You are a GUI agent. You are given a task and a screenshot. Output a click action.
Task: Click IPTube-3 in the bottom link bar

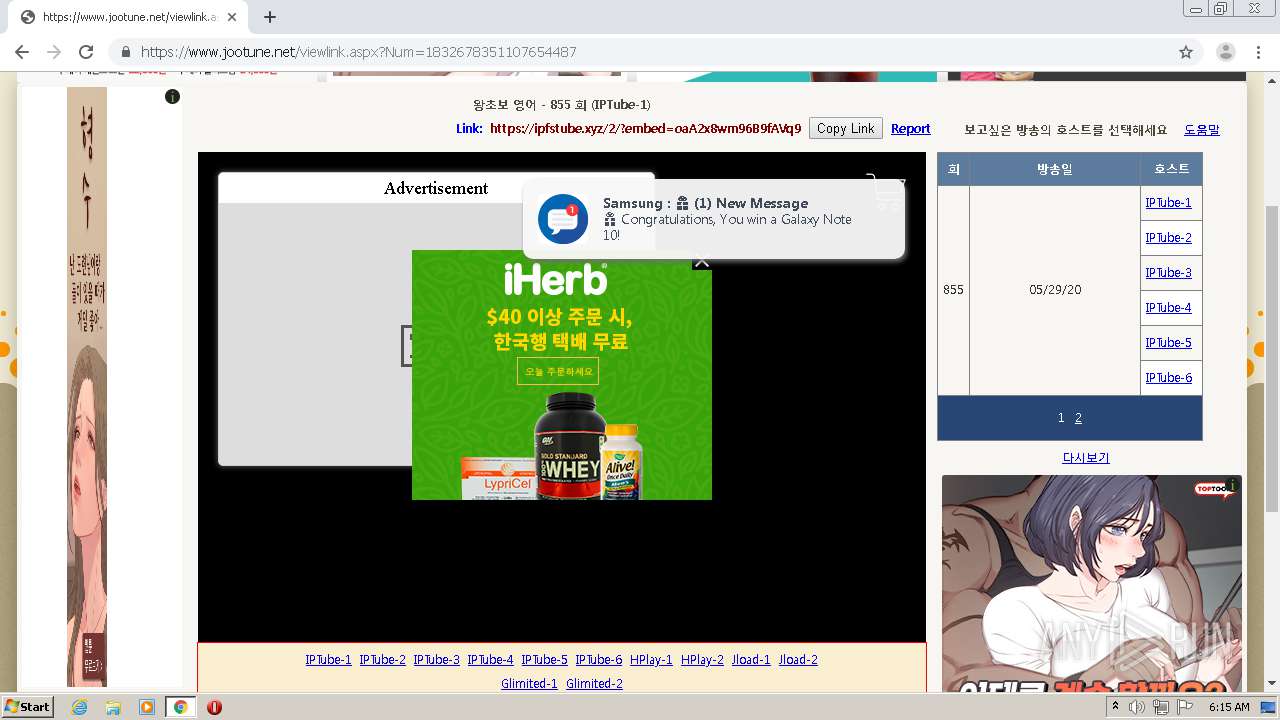point(436,660)
